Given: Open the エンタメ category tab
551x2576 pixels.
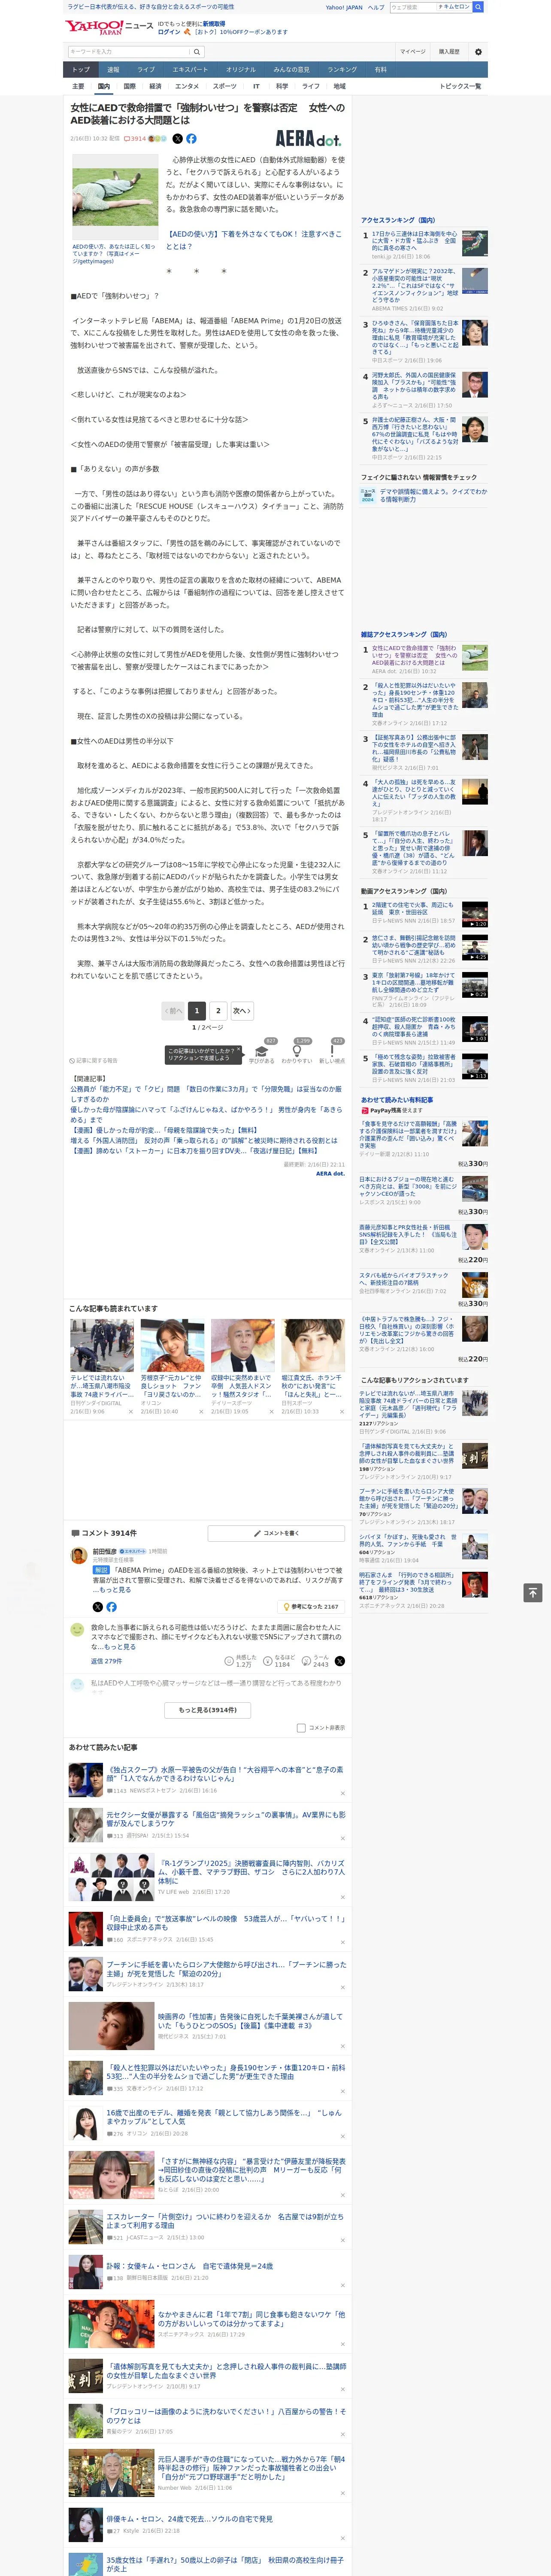Looking at the screenshot, I should [x=187, y=86].
